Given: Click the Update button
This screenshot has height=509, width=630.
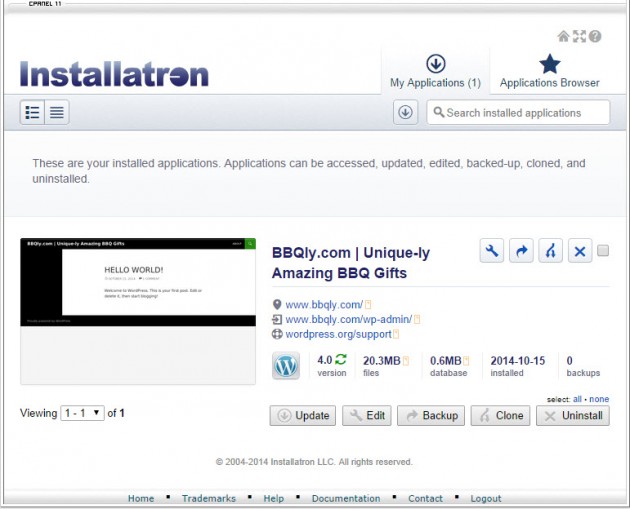Looking at the screenshot, I should 303,415.
